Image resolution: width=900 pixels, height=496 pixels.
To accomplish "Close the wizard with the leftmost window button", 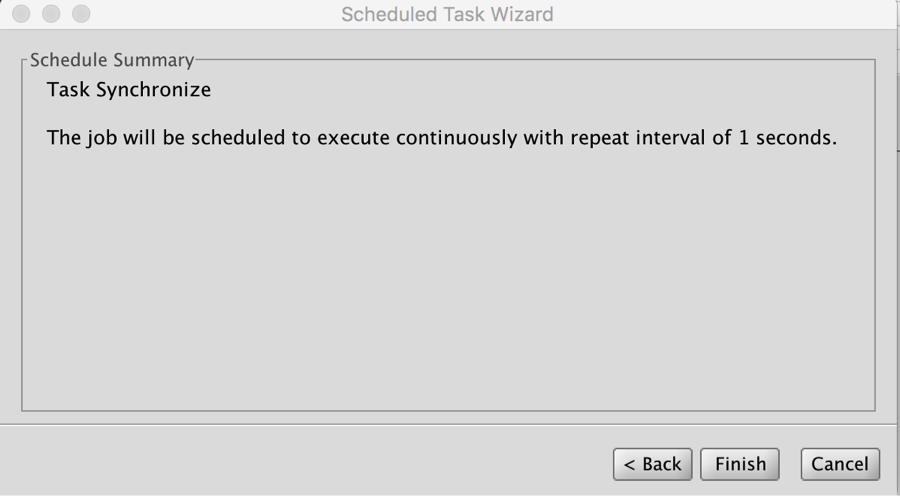I will [21, 15].
